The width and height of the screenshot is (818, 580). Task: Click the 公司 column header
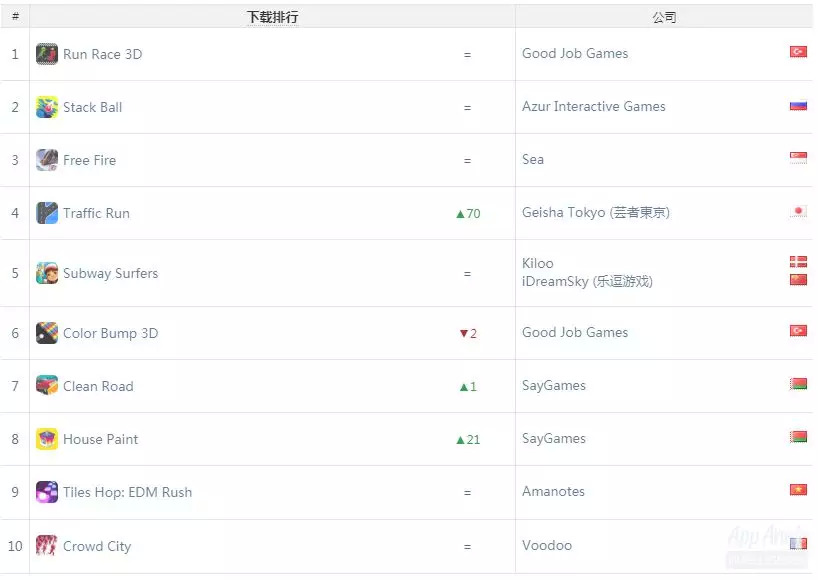[x=664, y=17]
